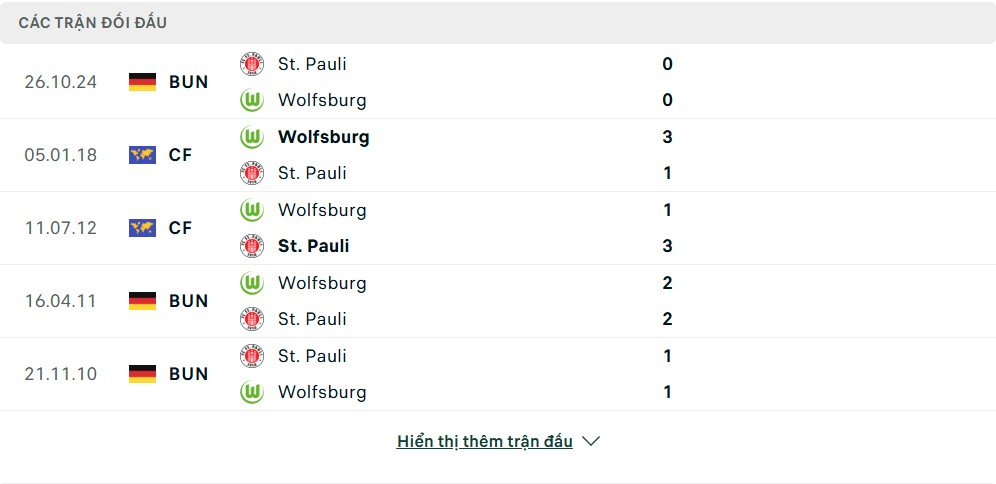Select CF competition label for 05.01.18 match

pyautogui.click(x=180, y=155)
